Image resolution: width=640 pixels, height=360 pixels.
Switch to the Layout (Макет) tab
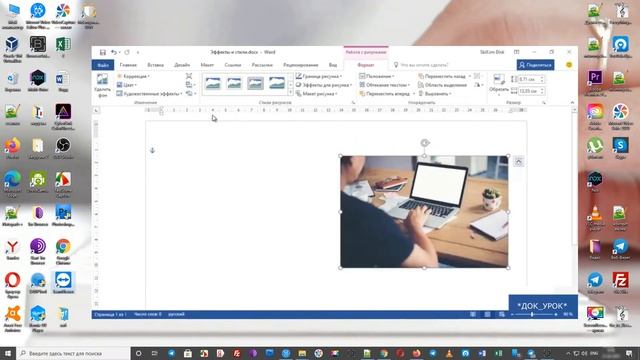207,65
